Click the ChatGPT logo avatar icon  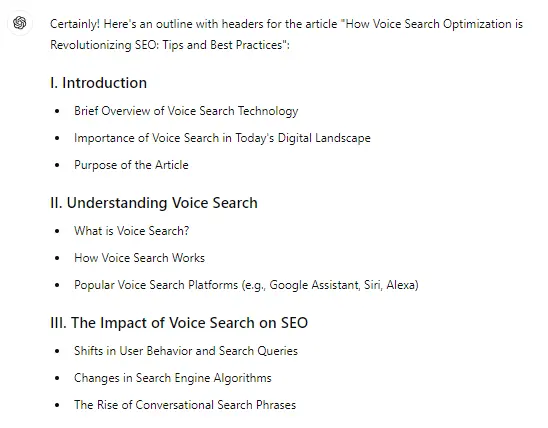click(20, 23)
